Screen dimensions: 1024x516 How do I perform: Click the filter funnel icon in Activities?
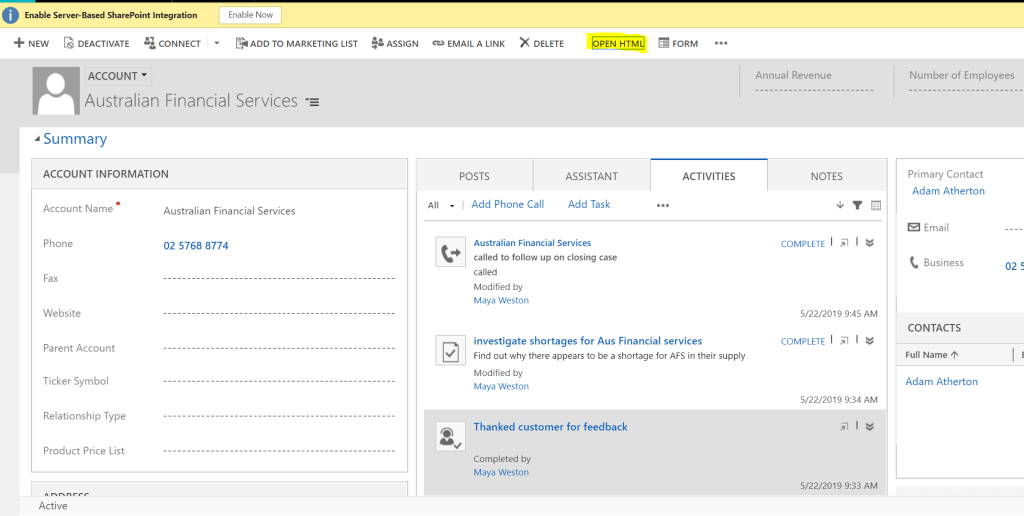point(857,205)
